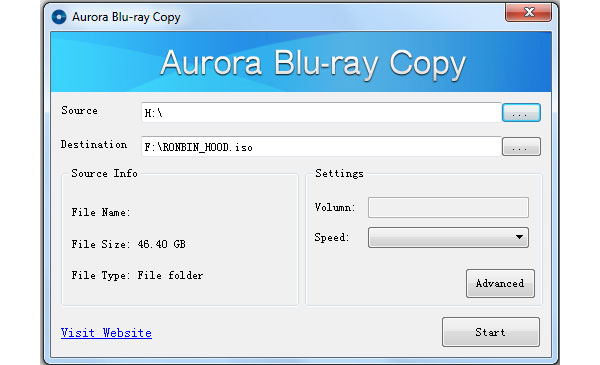Screen dimensions: 600x365
Task: Click the Aurora Blu-ray Copy disc icon
Action: tap(59, 17)
